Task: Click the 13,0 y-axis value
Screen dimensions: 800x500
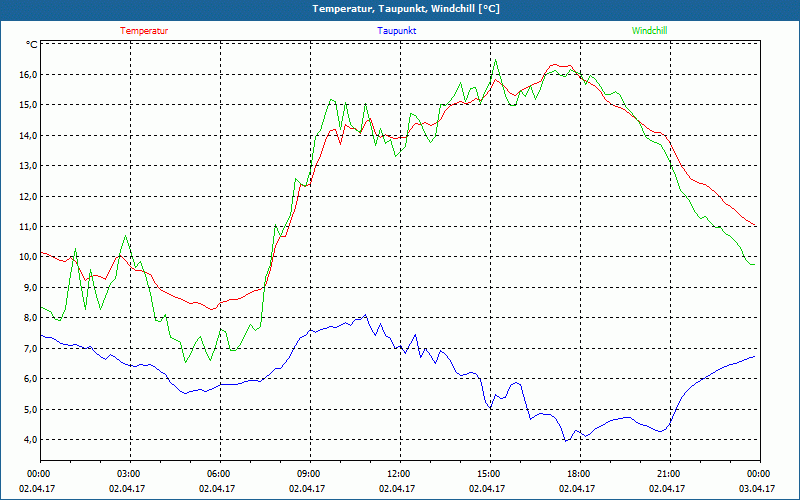Action: click(29, 166)
